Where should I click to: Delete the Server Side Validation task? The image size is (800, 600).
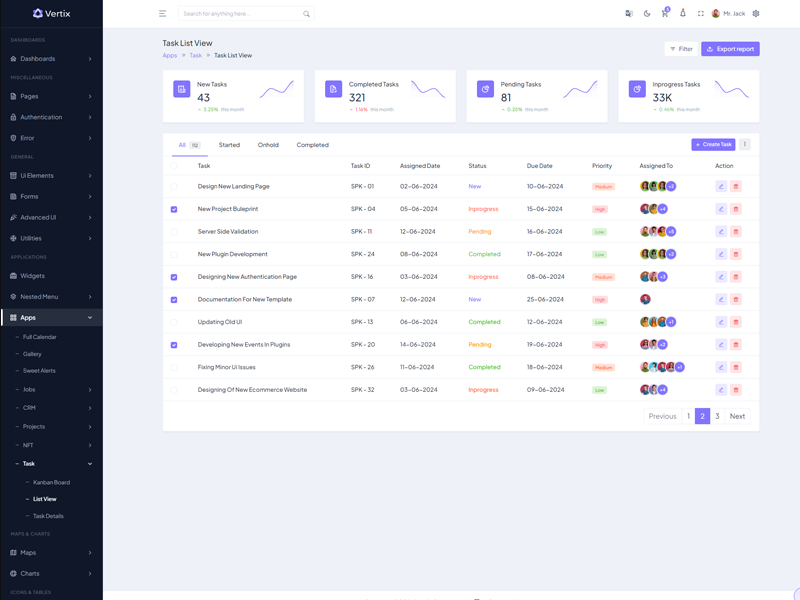pyautogui.click(x=736, y=232)
